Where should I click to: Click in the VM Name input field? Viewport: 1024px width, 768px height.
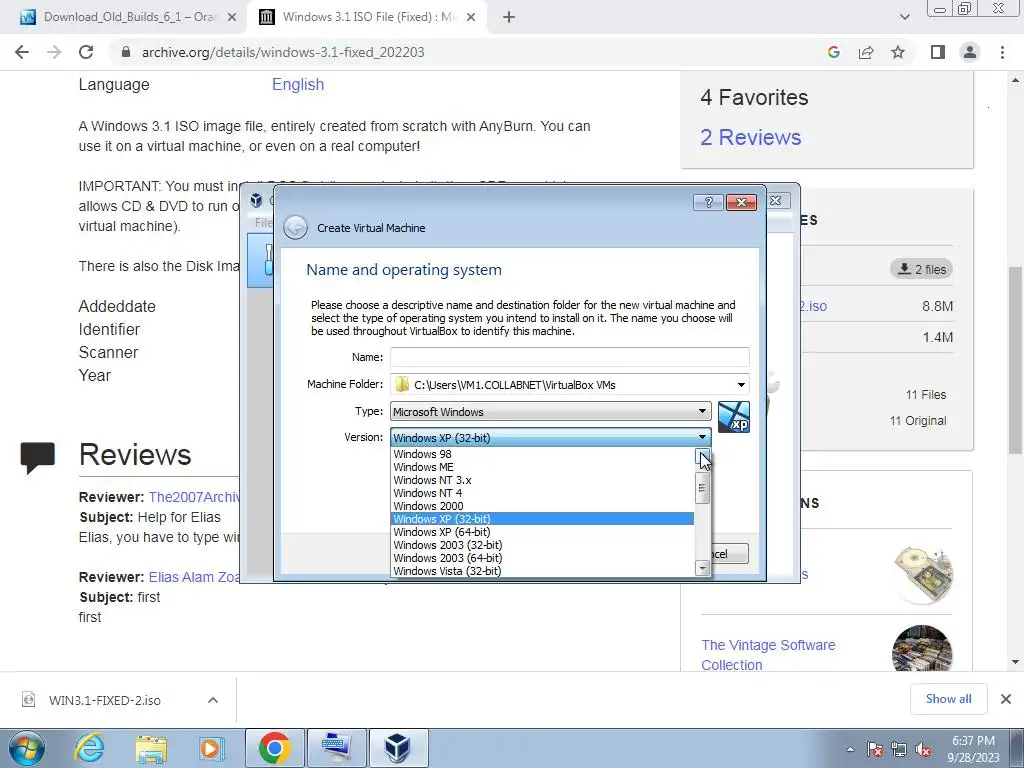tap(569, 357)
